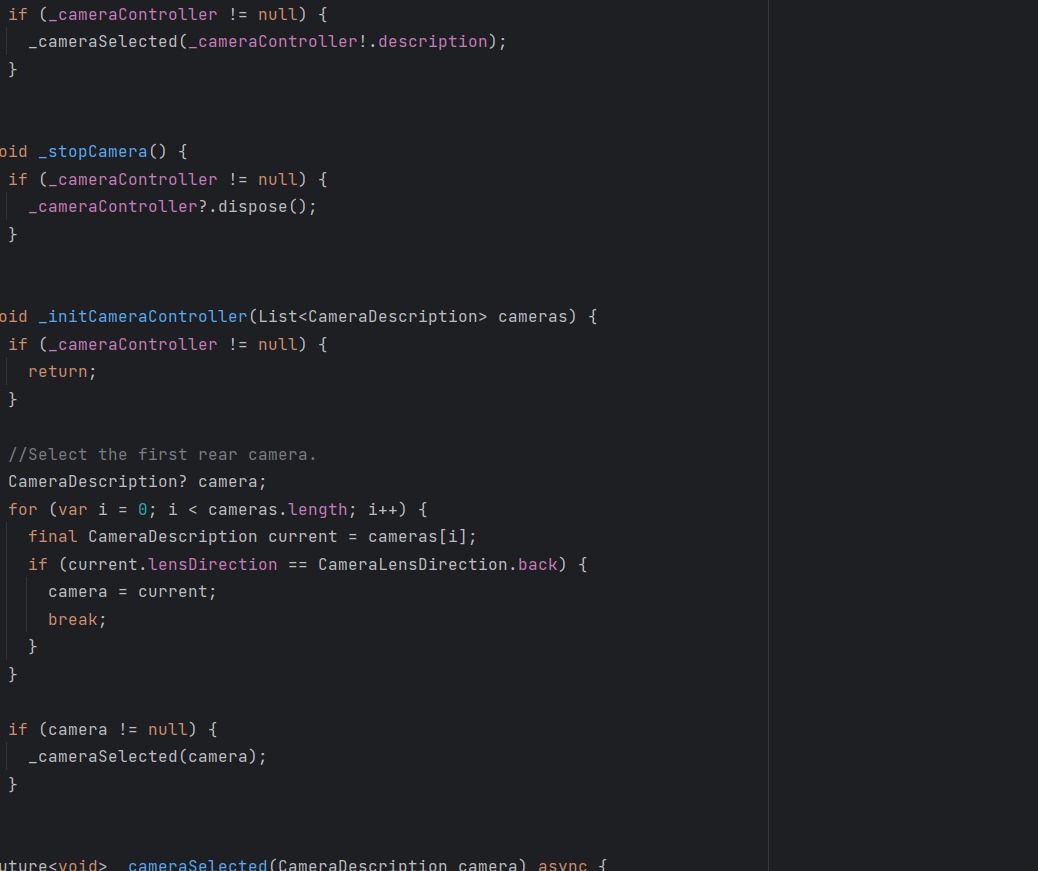Click the 'length' property of cameras
This screenshot has height=871, width=1038.
coord(318,510)
